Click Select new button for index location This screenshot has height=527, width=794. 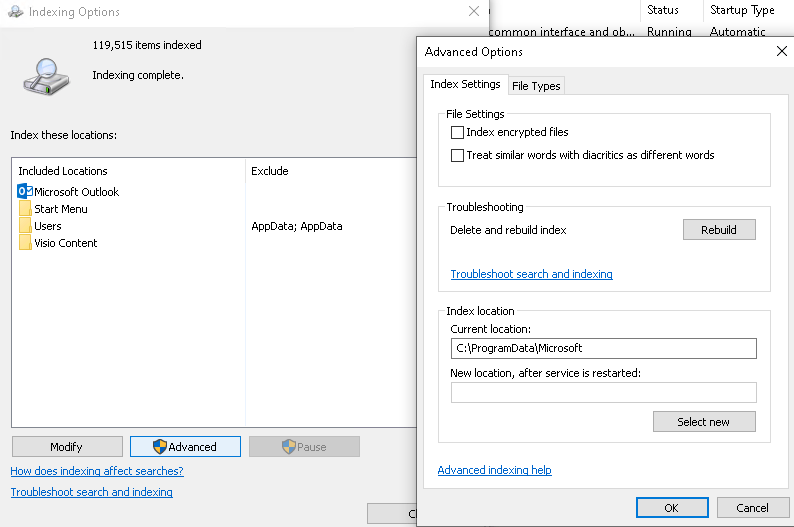(704, 422)
